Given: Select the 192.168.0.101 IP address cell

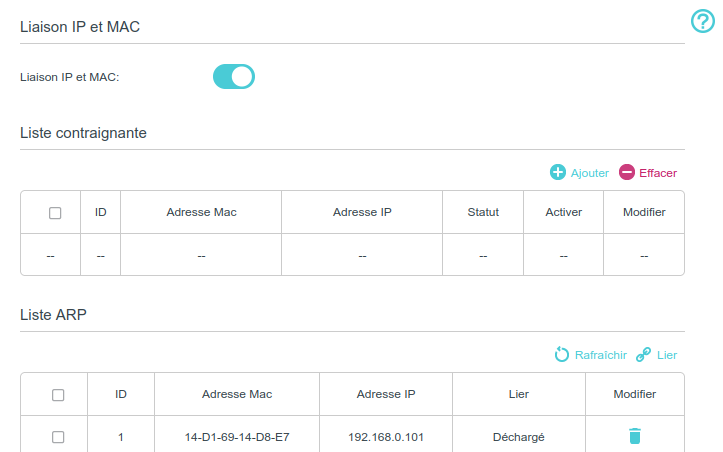Looking at the screenshot, I should pyautogui.click(x=386, y=437).
